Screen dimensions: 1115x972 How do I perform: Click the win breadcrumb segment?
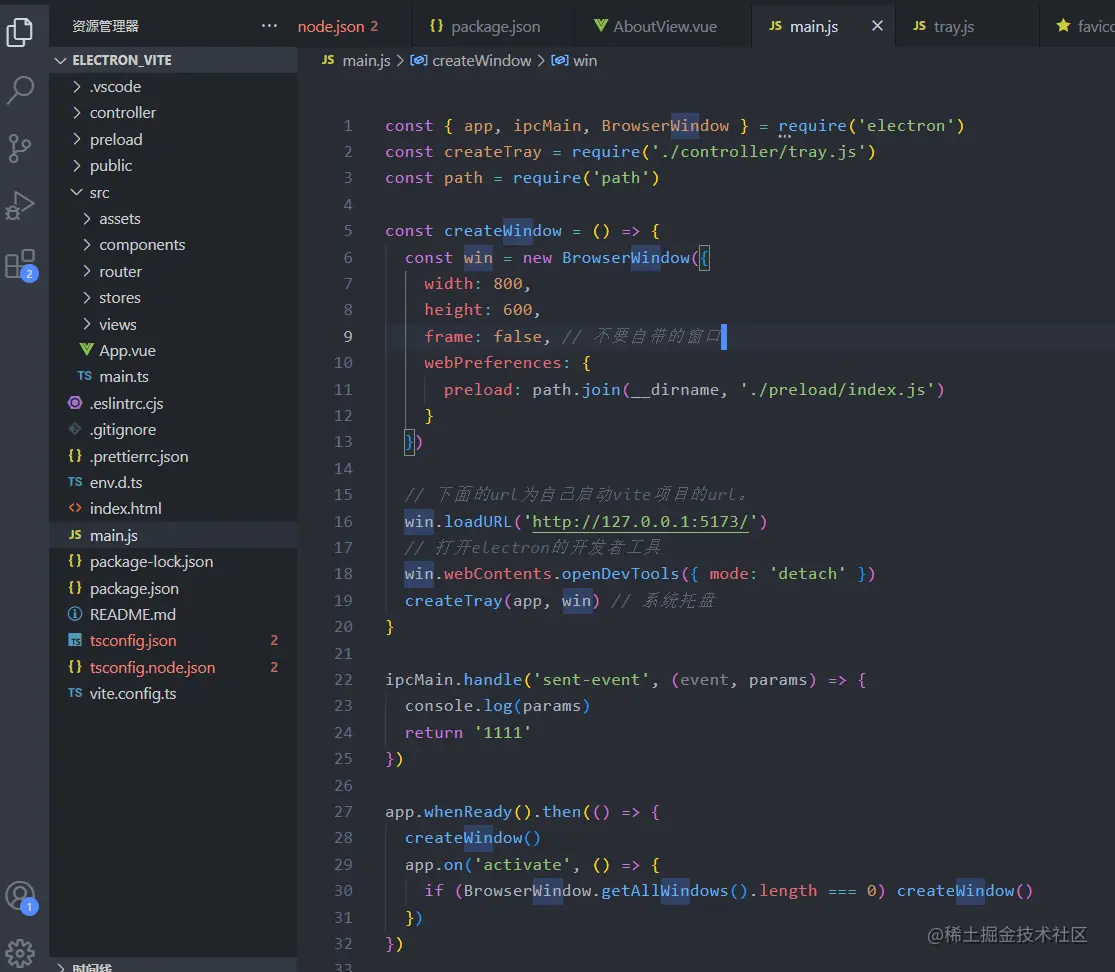pyautogui.click(x=575, y=60)
